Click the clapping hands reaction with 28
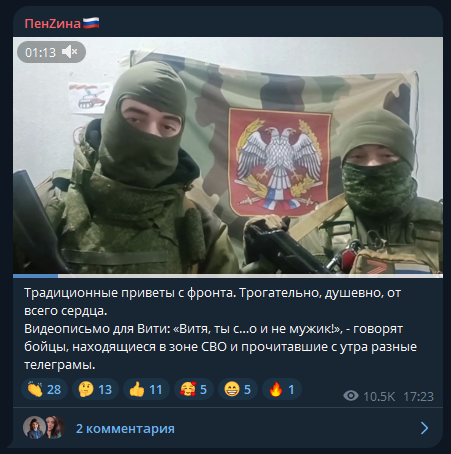This screenshot has width=451, height=454. [44, 389]
